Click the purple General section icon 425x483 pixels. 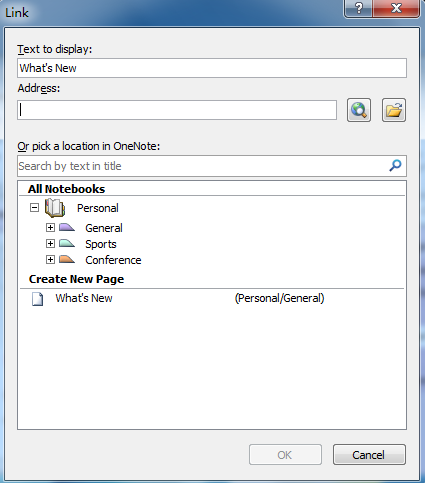click(x=67, y=227)
